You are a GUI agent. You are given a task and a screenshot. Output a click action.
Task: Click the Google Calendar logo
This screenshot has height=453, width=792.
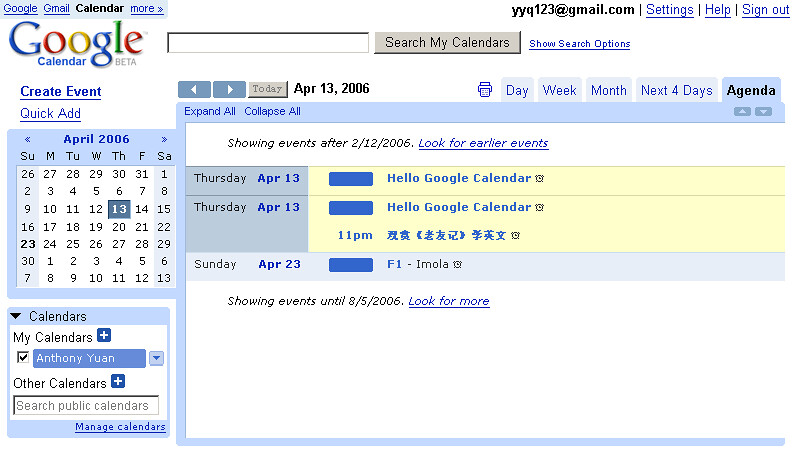point(77,44)
